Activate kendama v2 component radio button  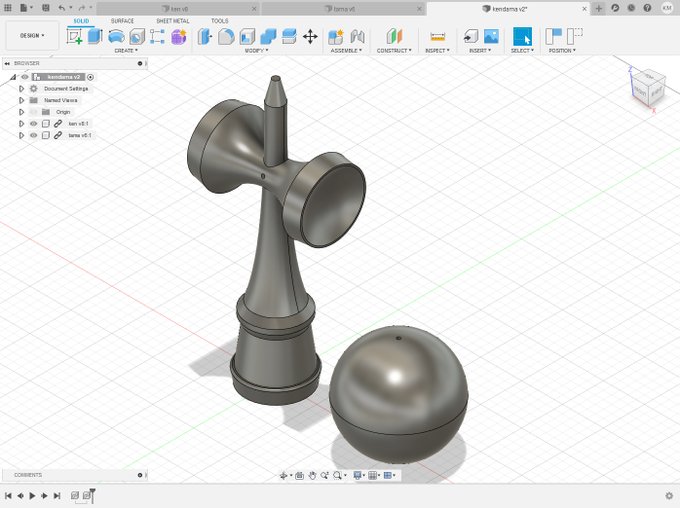pyautogui.click(x=90, y=77)
